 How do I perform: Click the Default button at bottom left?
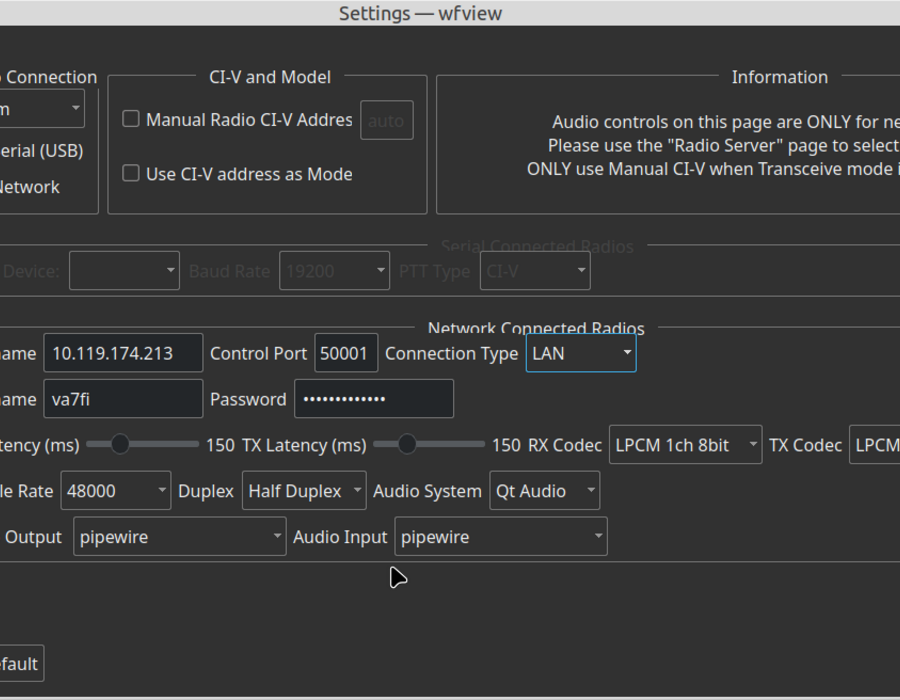coord(21,663)
